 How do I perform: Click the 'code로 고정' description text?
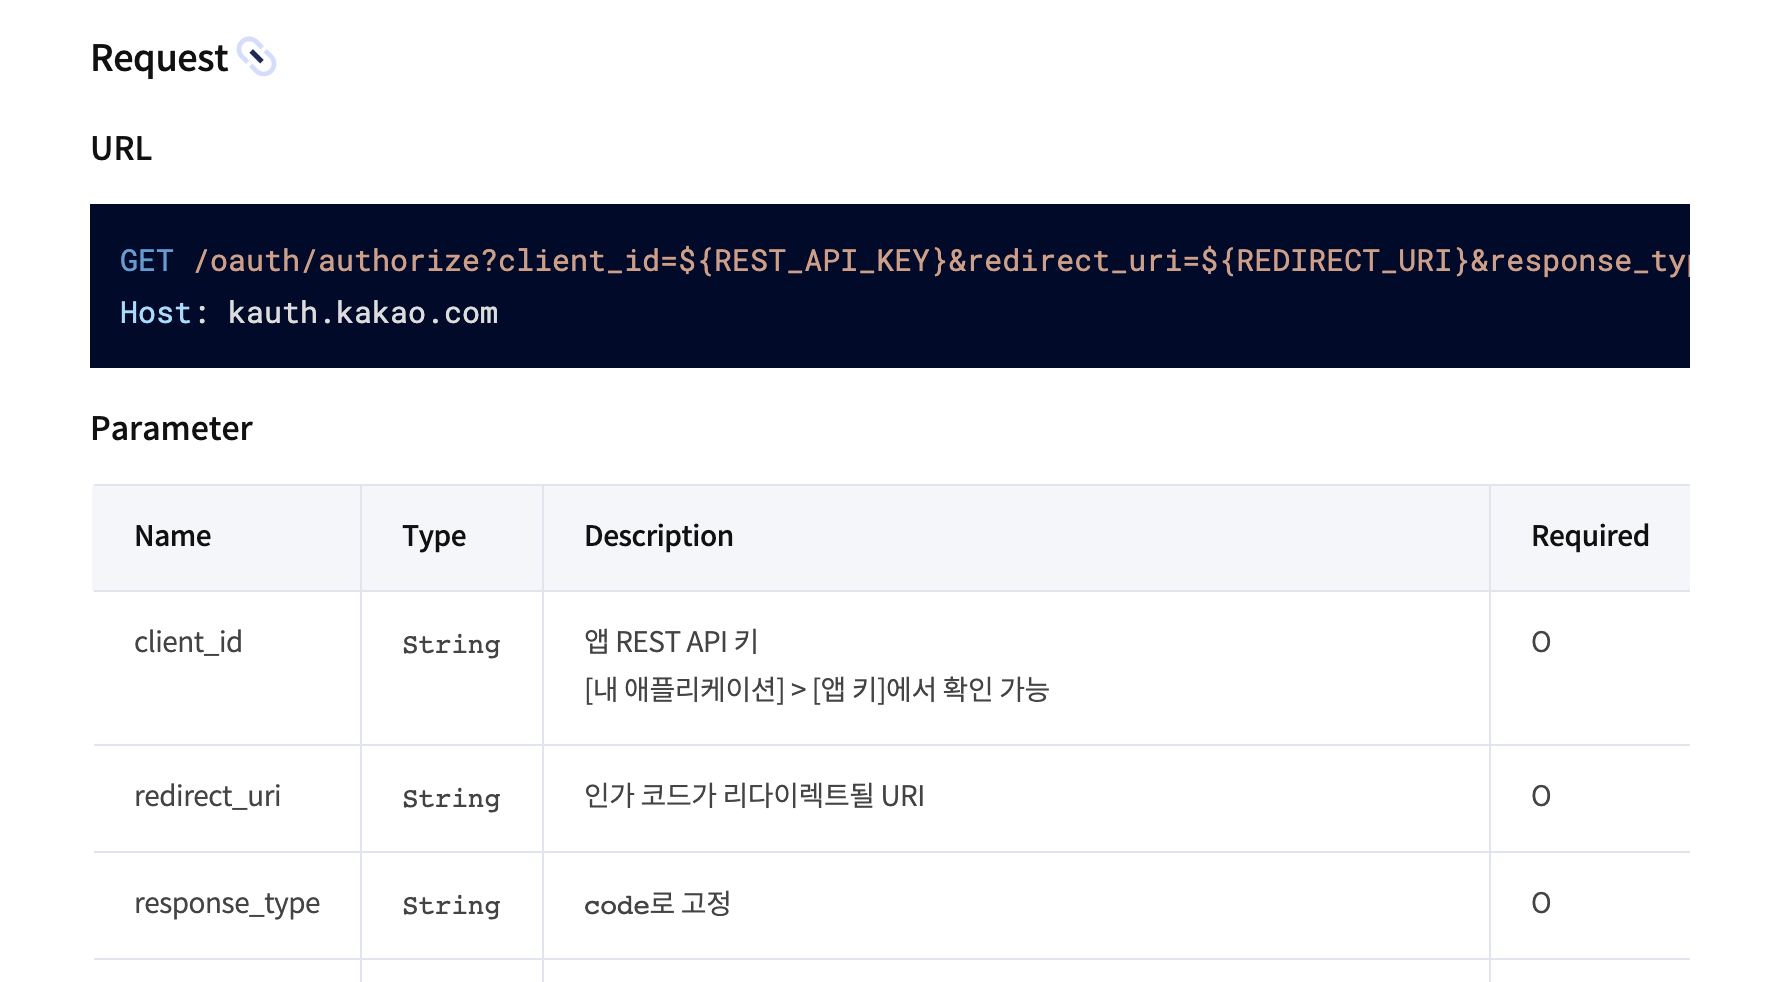coord(657,904)
